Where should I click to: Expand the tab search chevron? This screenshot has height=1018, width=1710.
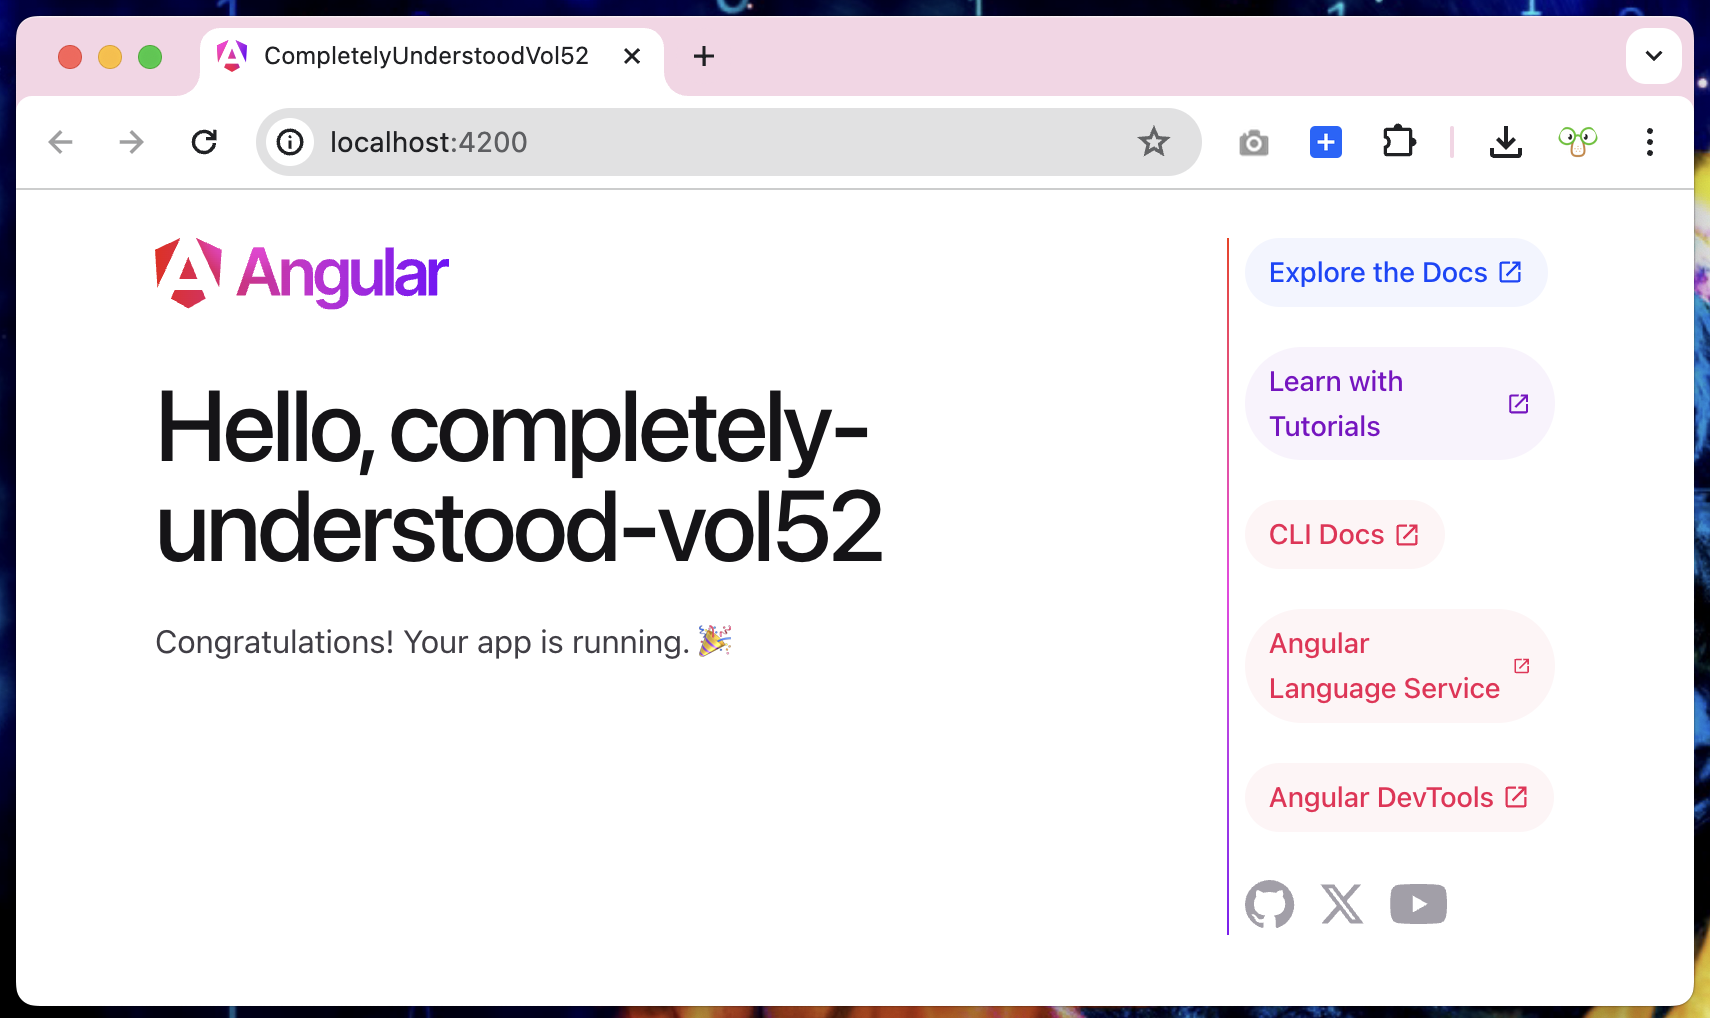click(1653, 56)
